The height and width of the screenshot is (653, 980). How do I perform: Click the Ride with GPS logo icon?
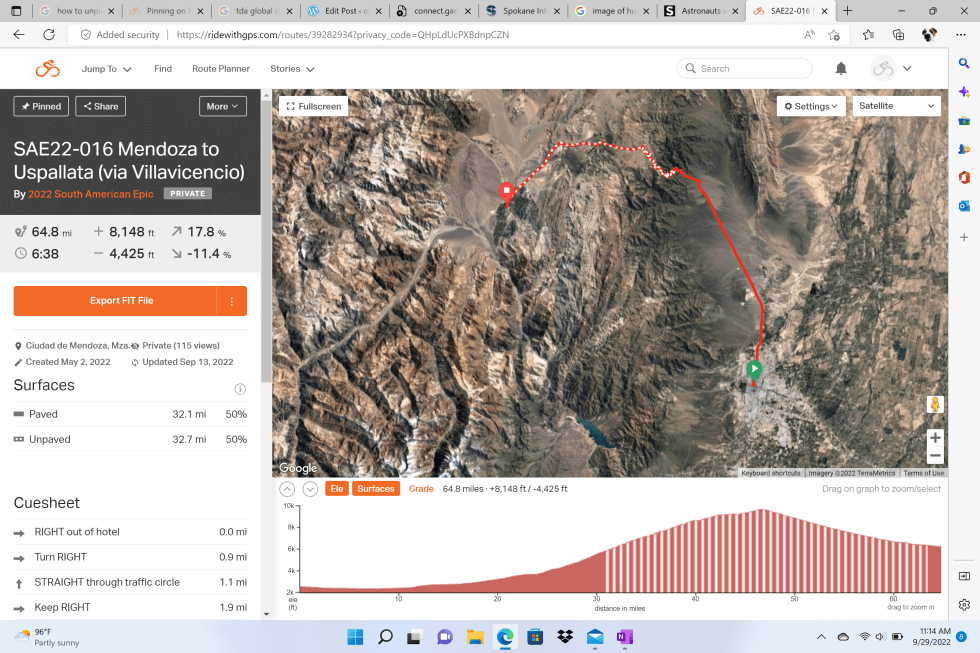point(47,69)
